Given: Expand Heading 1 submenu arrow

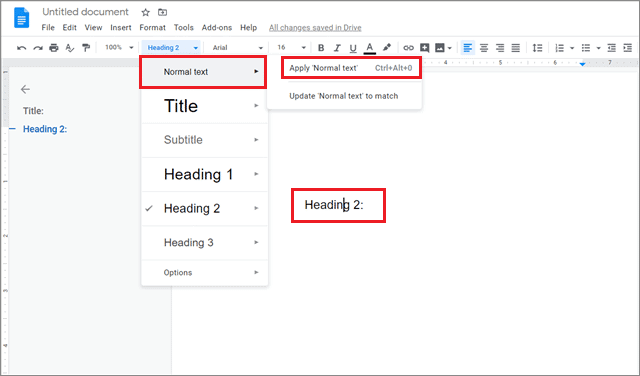Looking at the screenshot, I should click(x=256, y=174).
